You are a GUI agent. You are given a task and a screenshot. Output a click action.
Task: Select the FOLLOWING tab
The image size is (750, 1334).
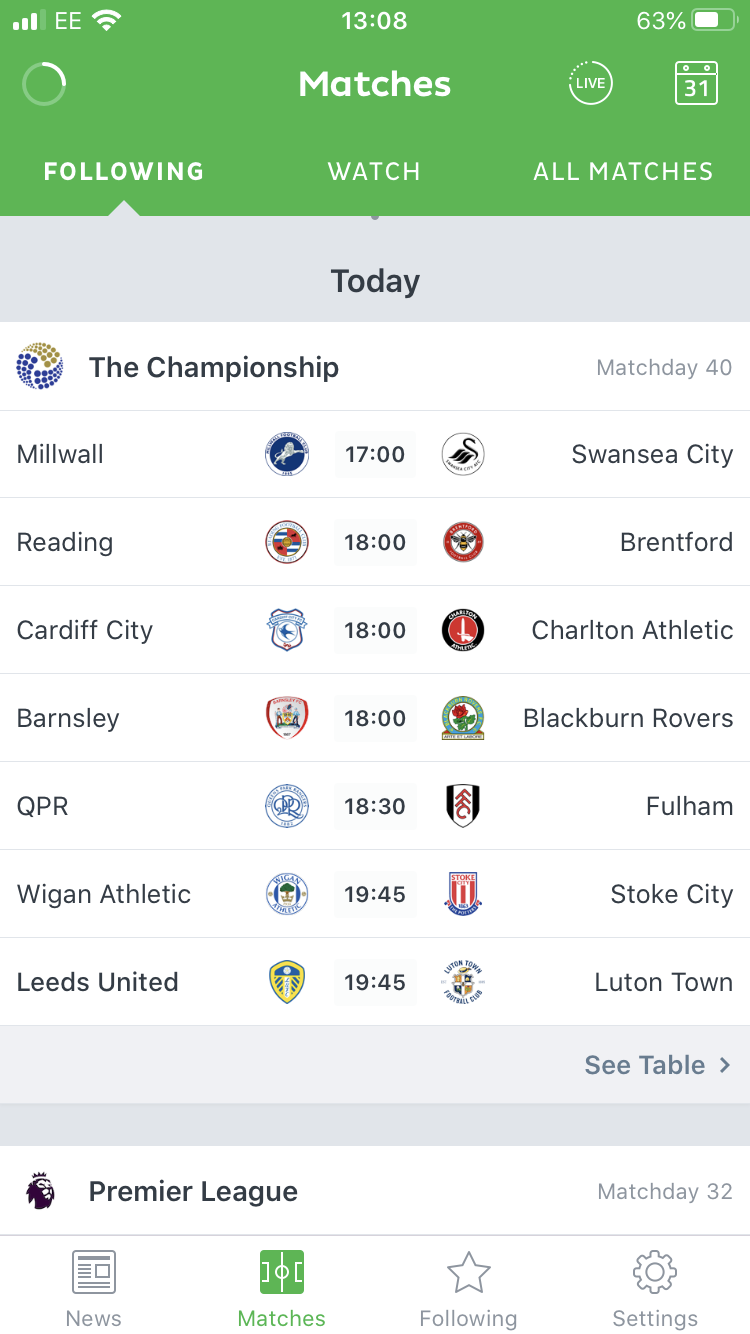(x=124, y=171)
